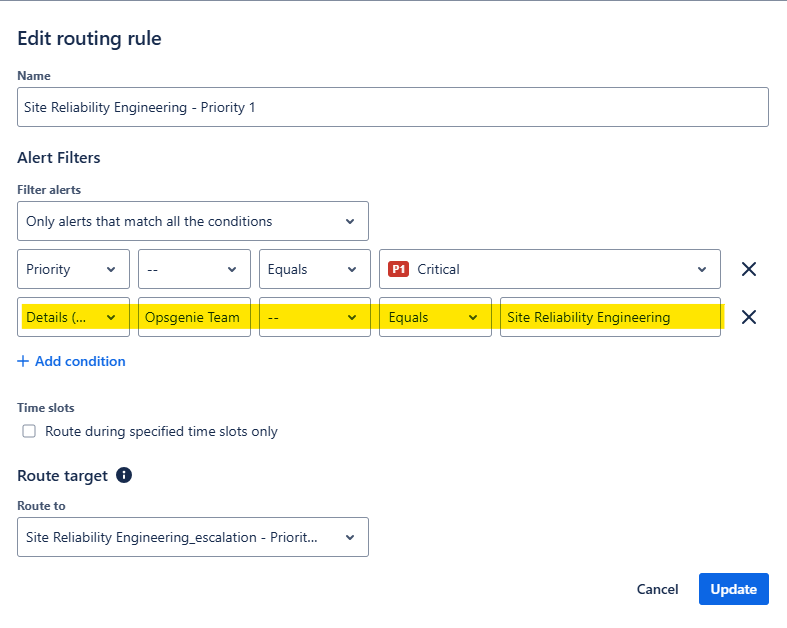
Task: Click the Update button
Action: 733,589
